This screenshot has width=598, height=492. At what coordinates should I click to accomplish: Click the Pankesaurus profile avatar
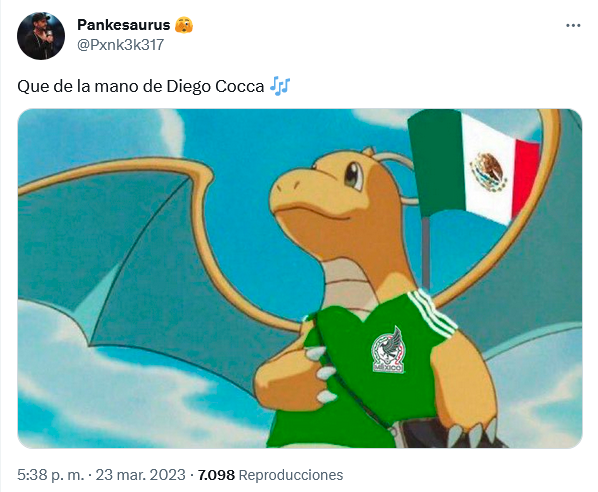click(x=41, y=36)
